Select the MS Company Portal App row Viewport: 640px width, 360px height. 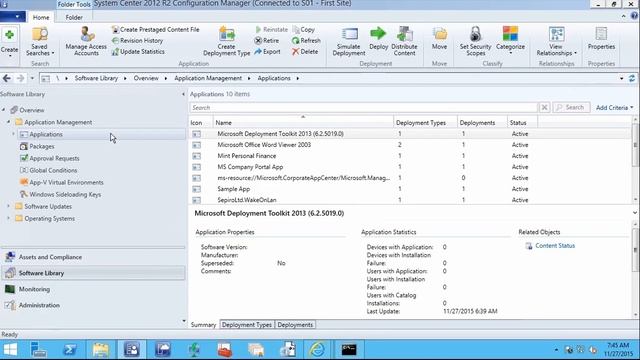(410, 167)
